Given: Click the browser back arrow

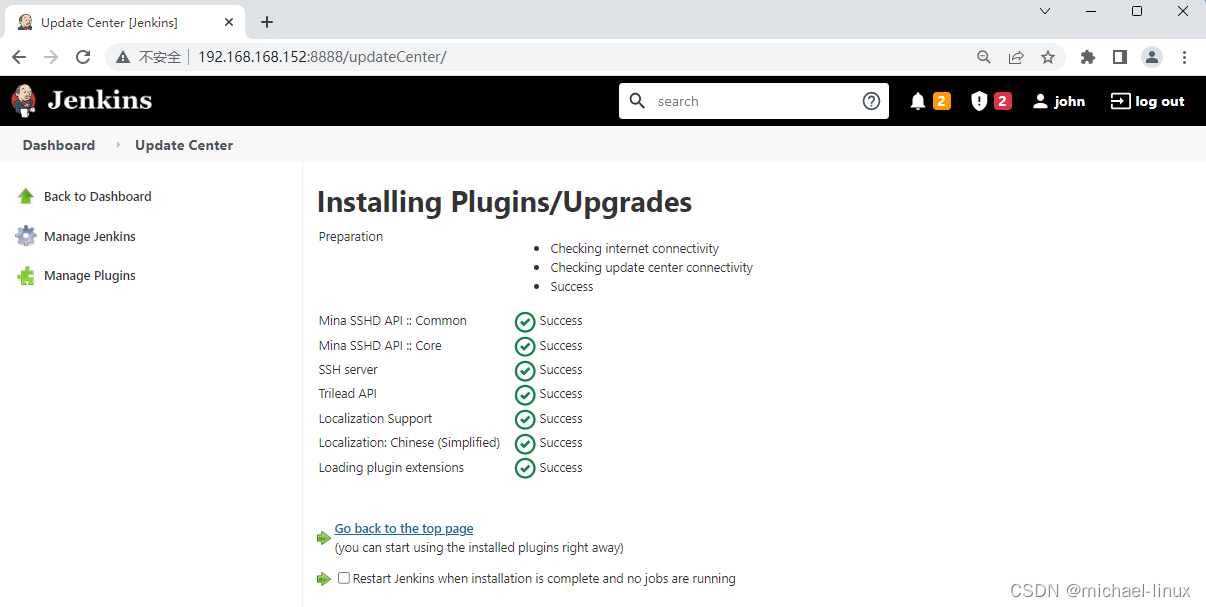Looking at the screenshot, I should point(19,57).
